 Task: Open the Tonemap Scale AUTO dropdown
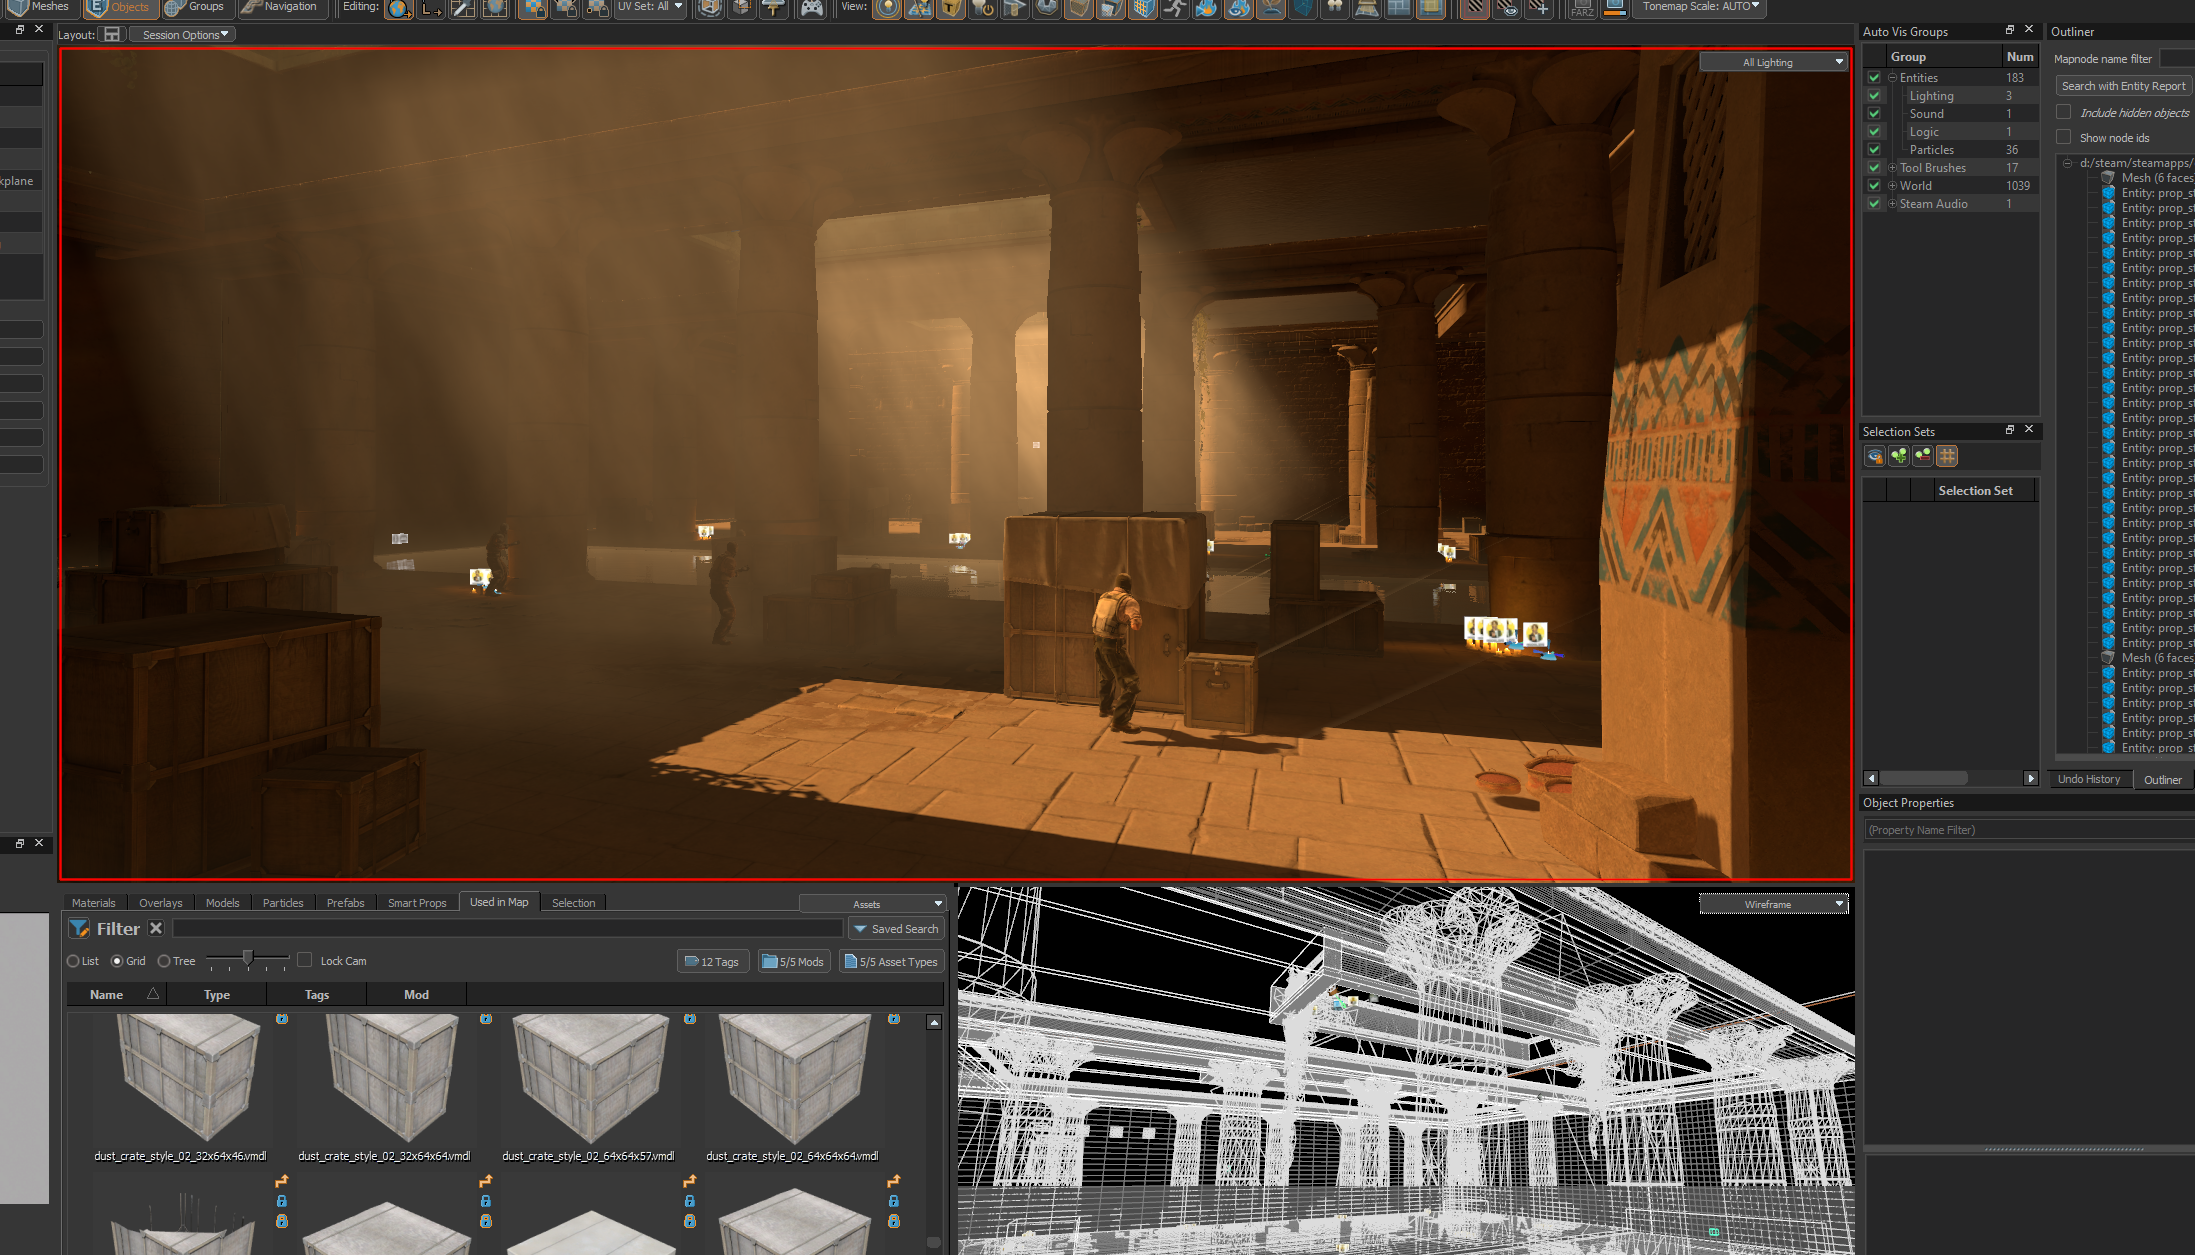tap(1700, 7)
